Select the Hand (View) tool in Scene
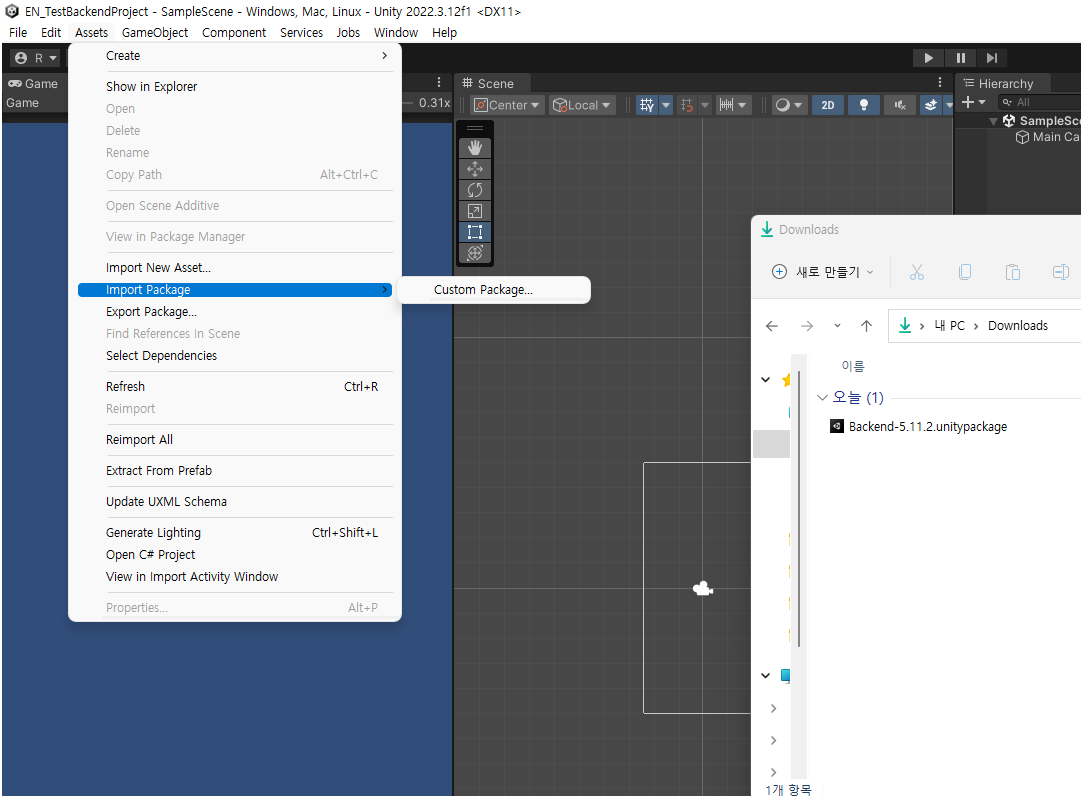This screenshot has width=1081, height=796. coord(475,147)
